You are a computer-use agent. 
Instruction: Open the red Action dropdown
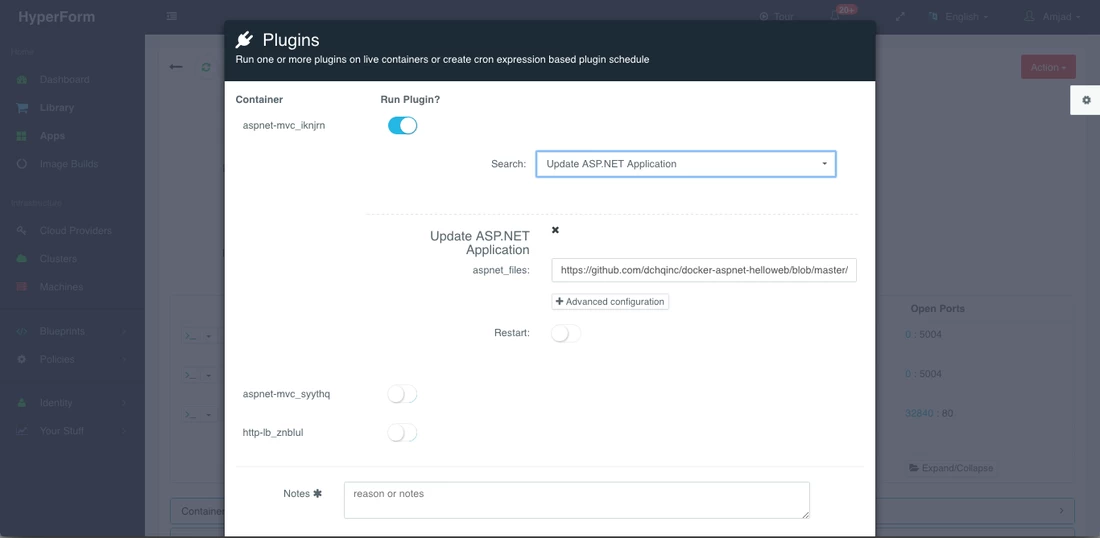pos(1048,67)
